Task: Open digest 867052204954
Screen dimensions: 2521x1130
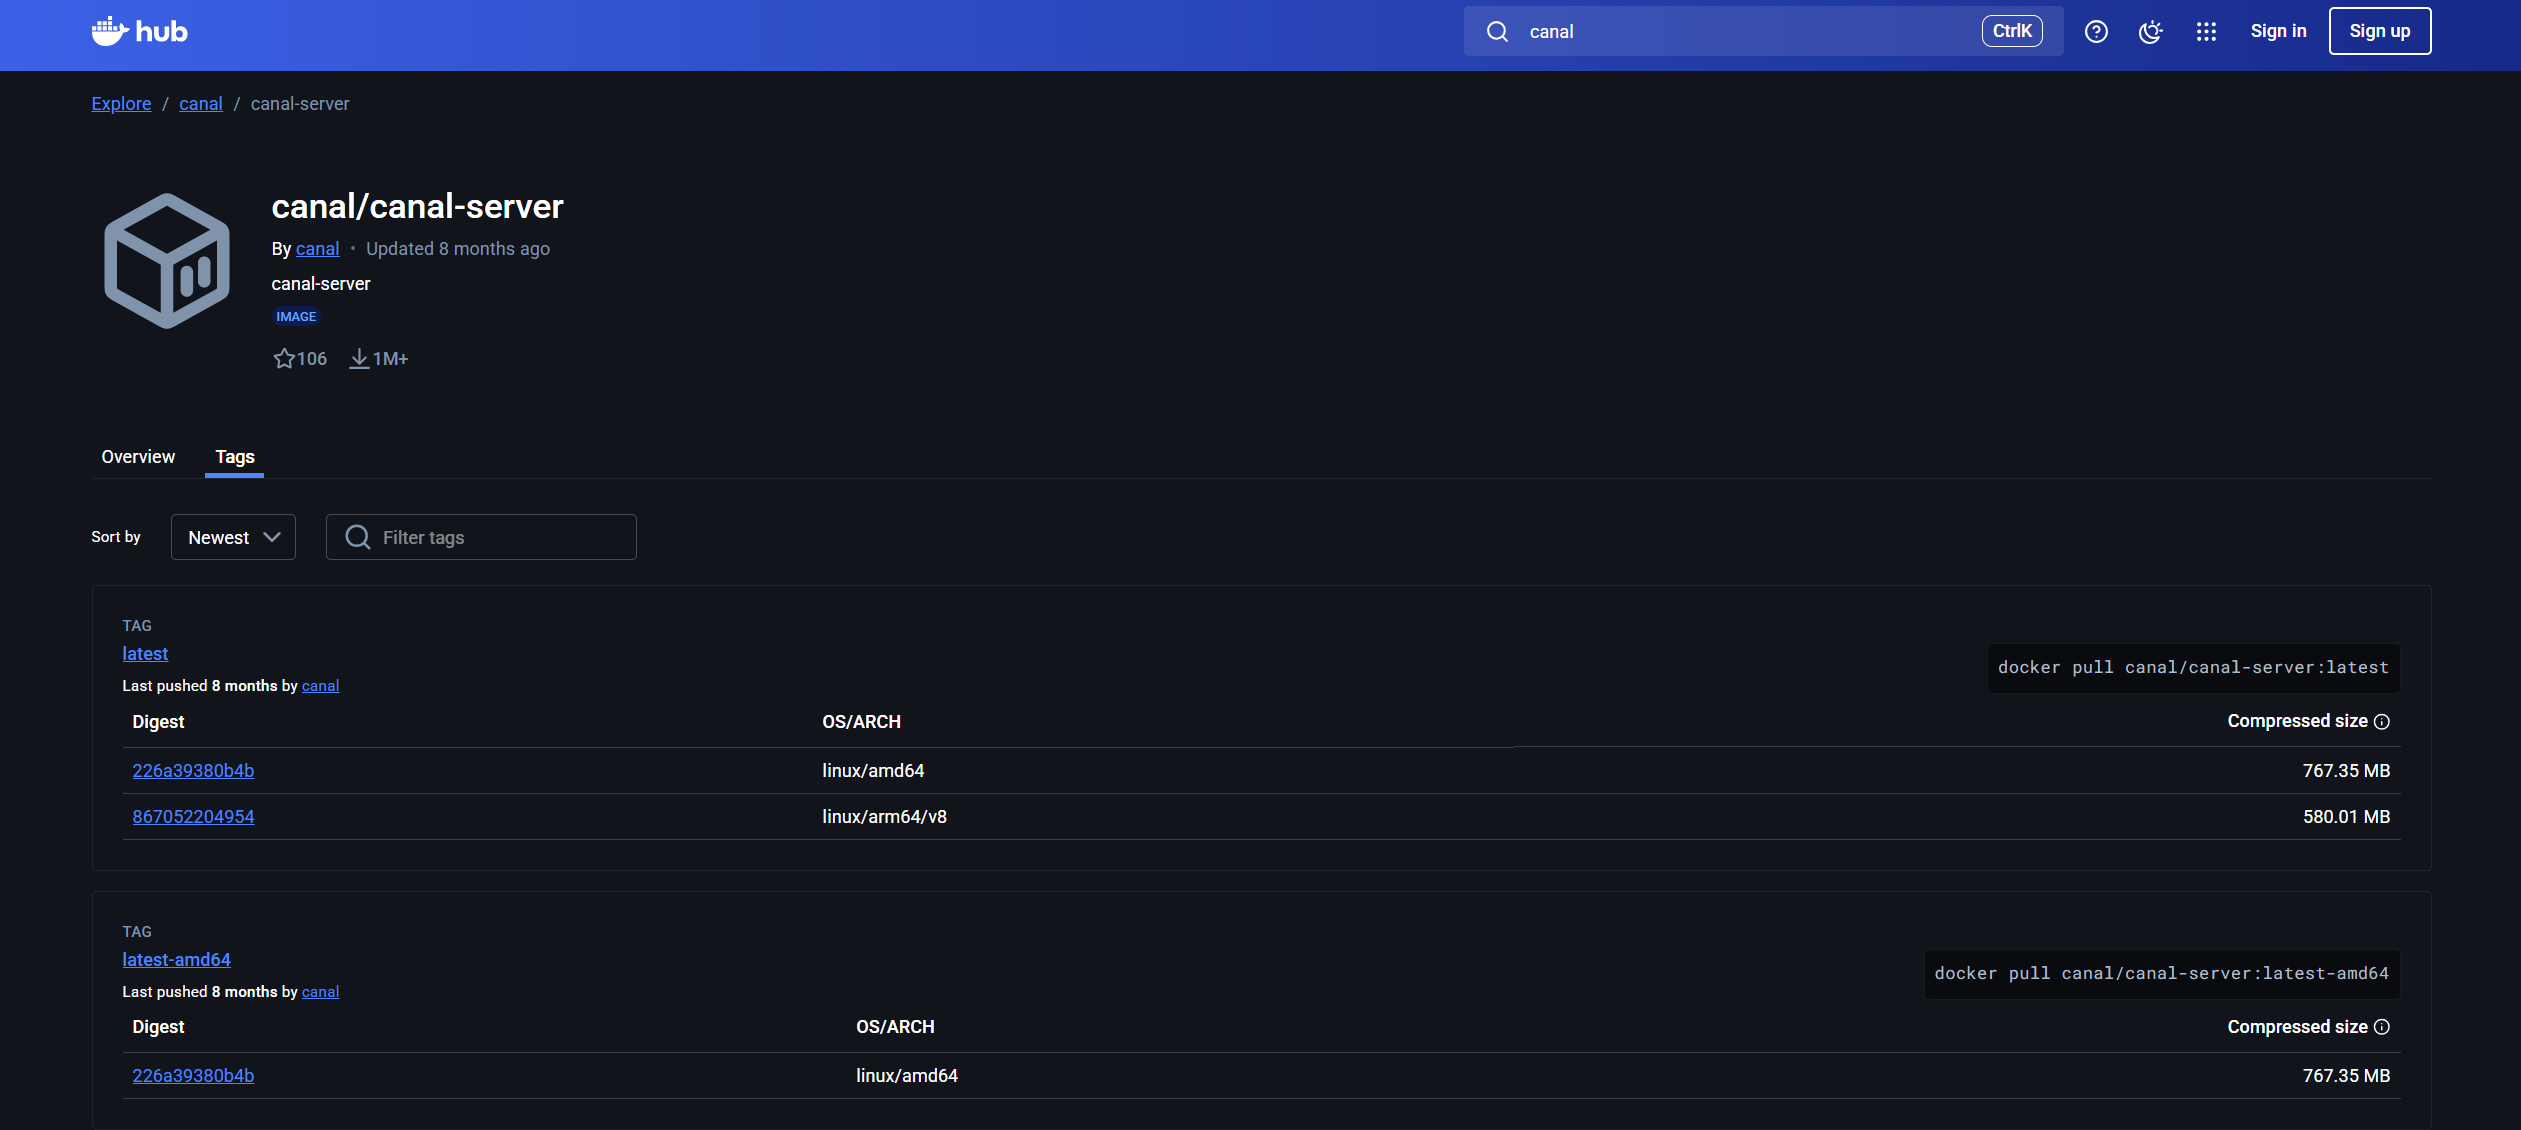Action: pyautogui.click(x=193, y=817)
